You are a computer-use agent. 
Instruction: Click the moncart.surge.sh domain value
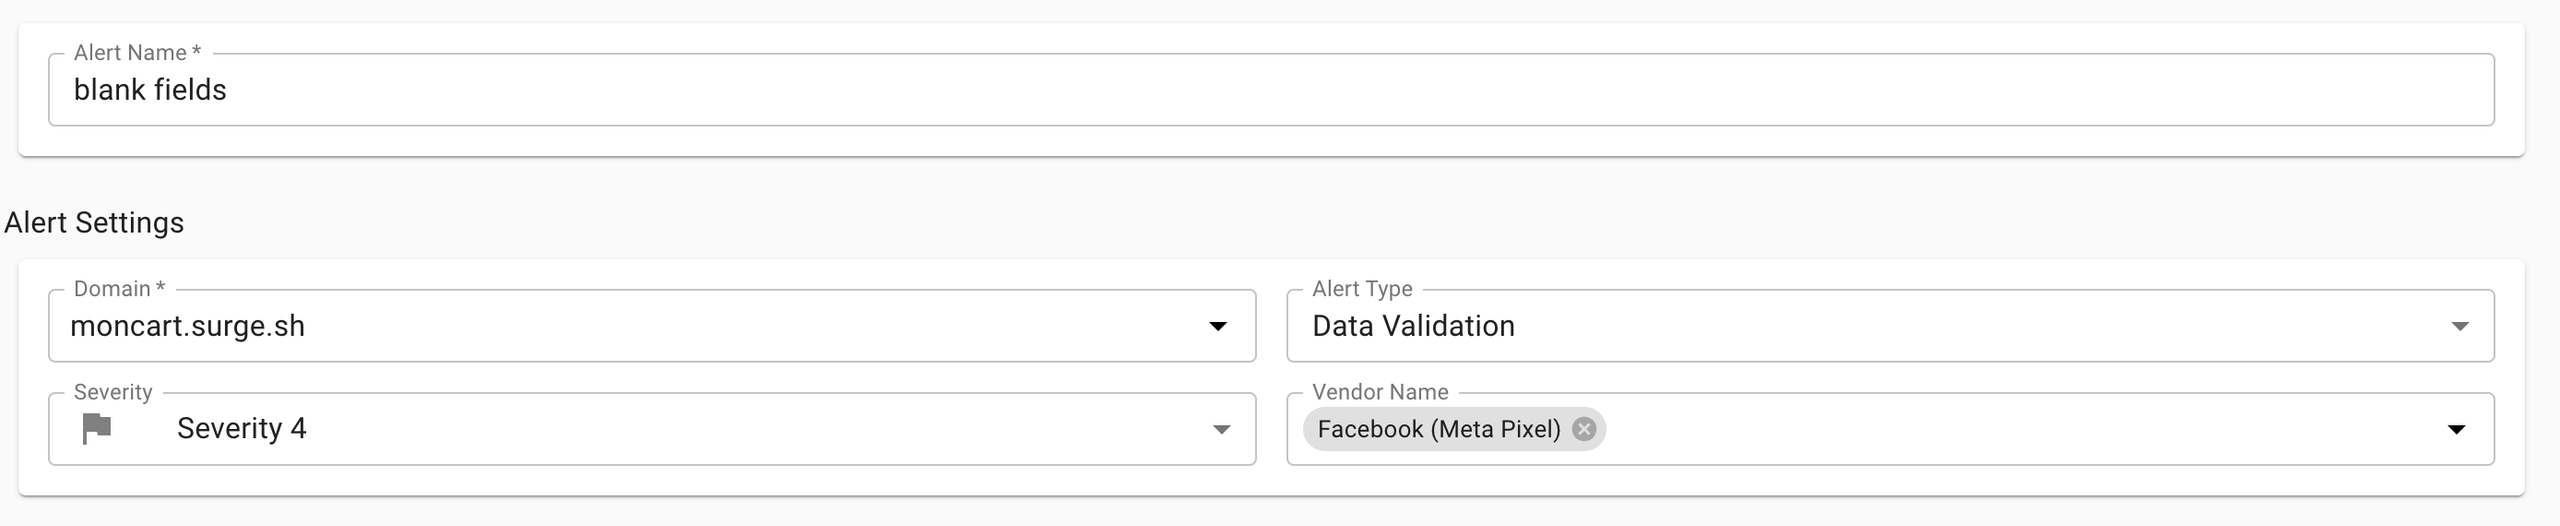(188, 326)
